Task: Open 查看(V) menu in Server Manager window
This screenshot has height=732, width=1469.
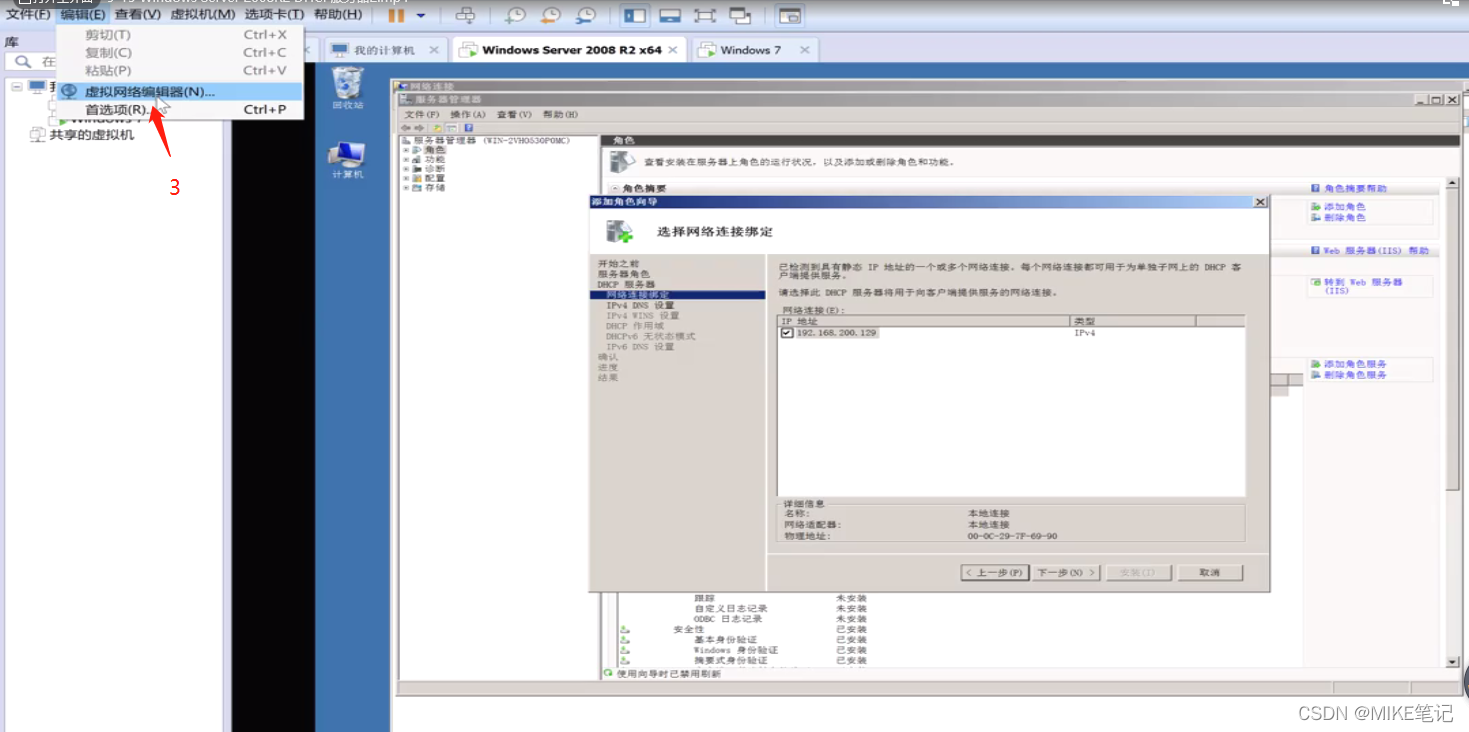Action: tap(514, 115)
